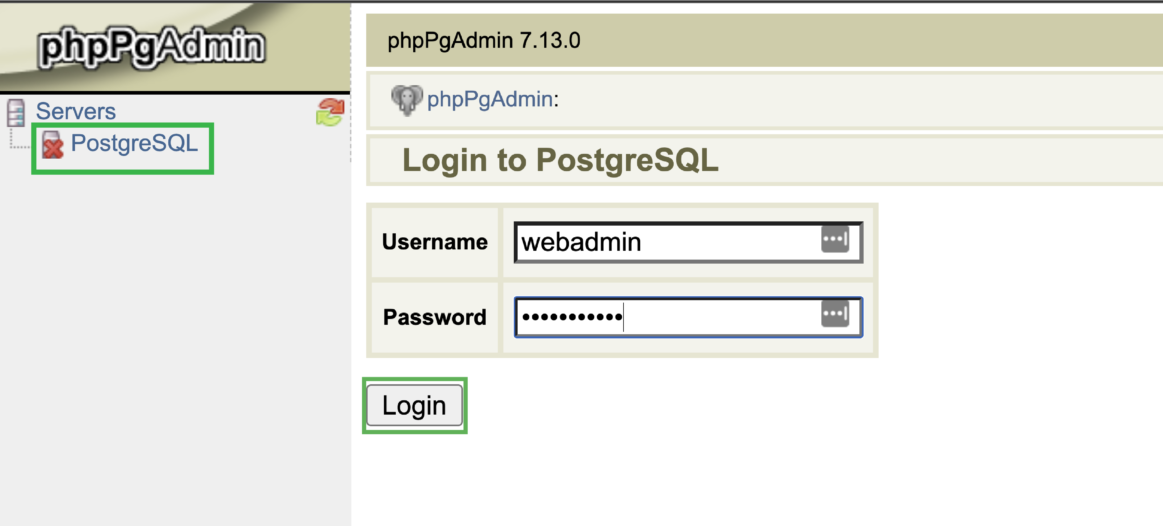Click the Login to PostgreSQL heading
The image size is (1163, 526).
(560, 160)
